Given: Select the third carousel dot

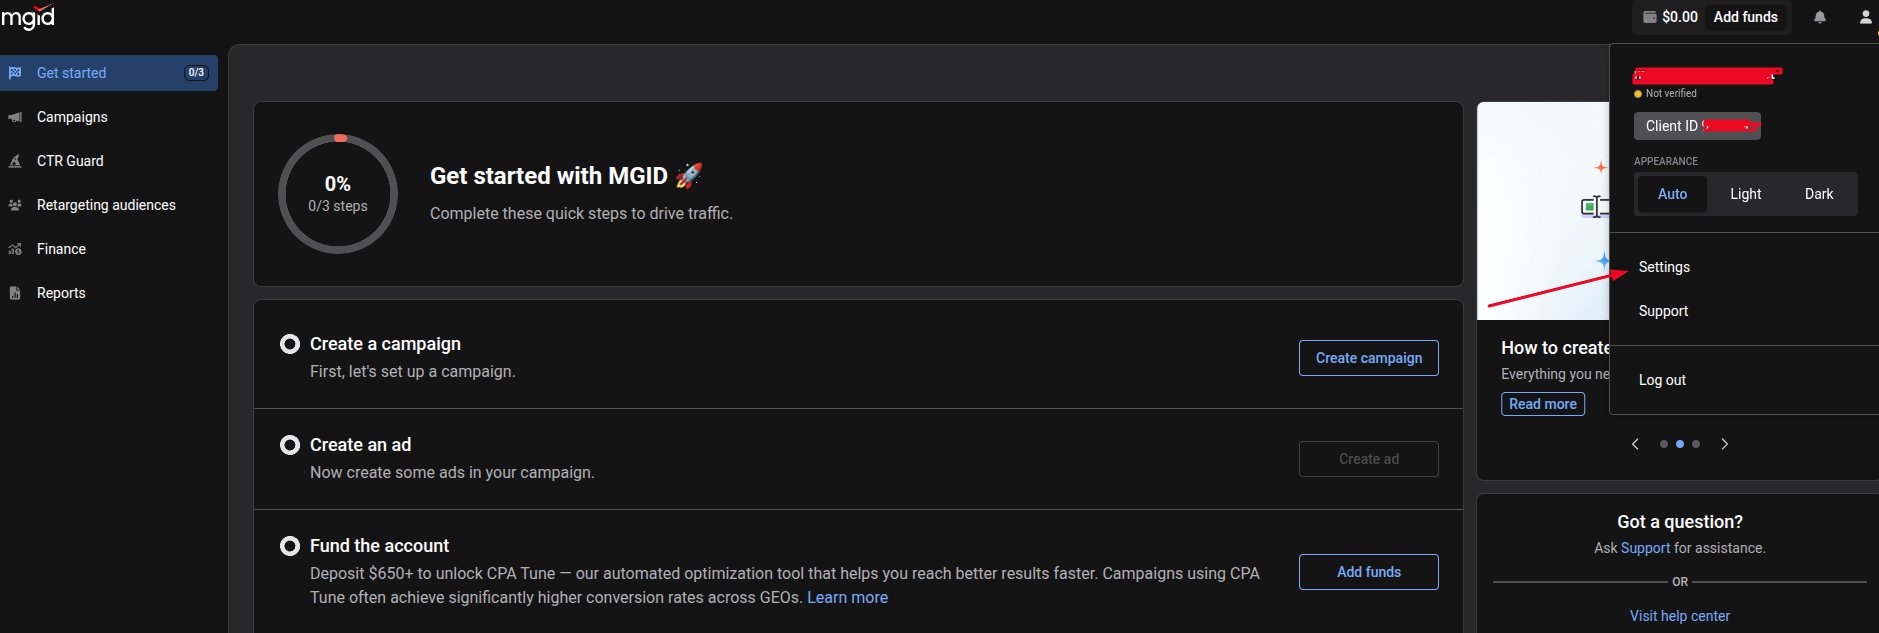Looking at the screenshot, I should 1695,444.
